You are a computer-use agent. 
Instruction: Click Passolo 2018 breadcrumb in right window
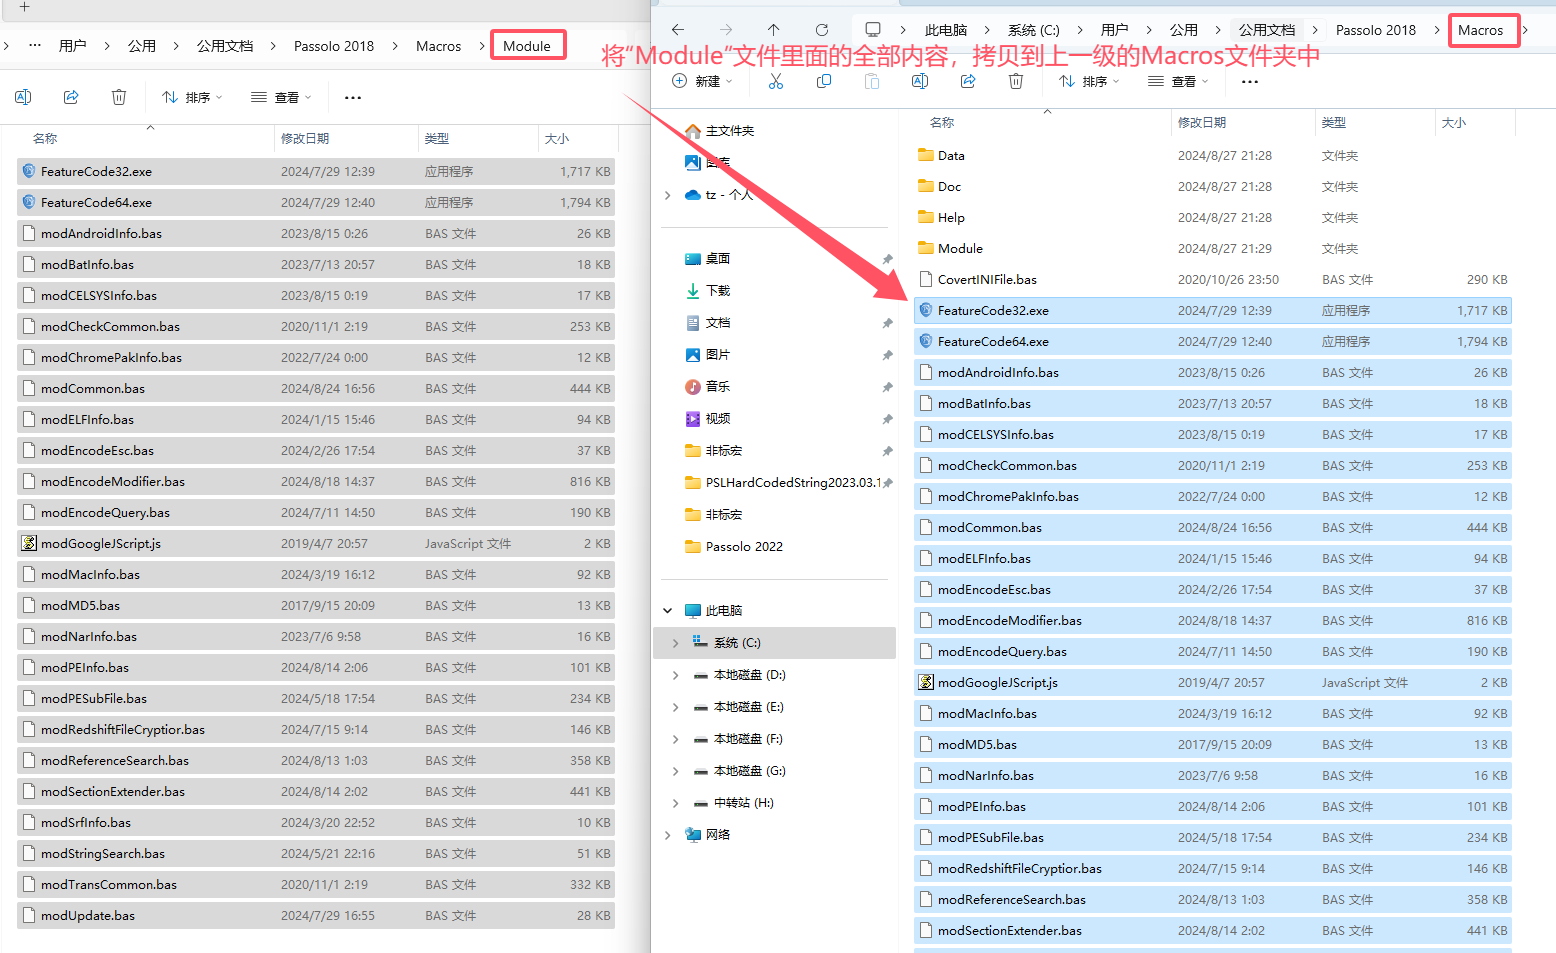click(1376, 30)
